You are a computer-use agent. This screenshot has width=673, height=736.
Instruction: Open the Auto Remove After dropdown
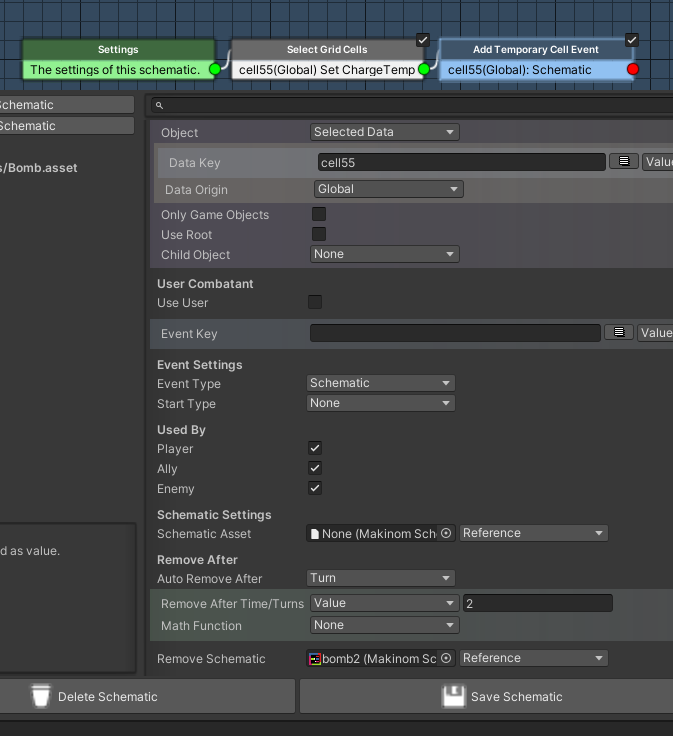[381, 578]
